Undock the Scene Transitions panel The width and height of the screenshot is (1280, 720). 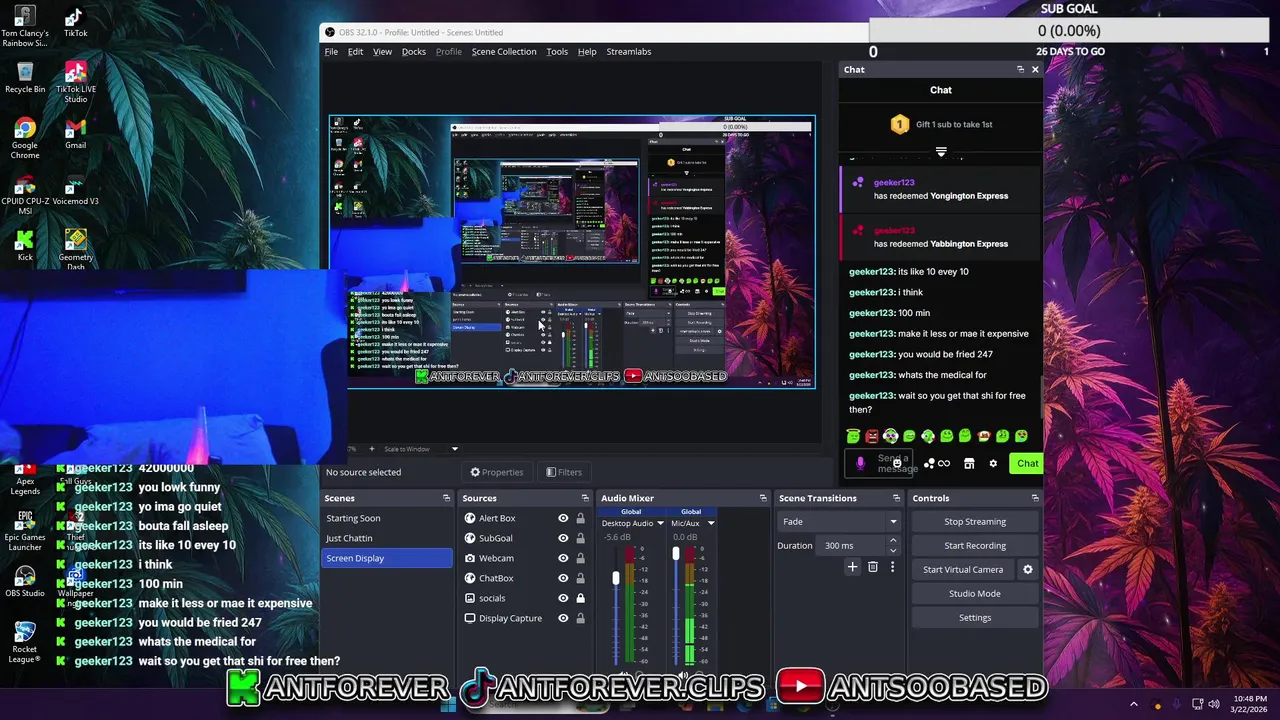pyautogui.click(x=896, y=498)
